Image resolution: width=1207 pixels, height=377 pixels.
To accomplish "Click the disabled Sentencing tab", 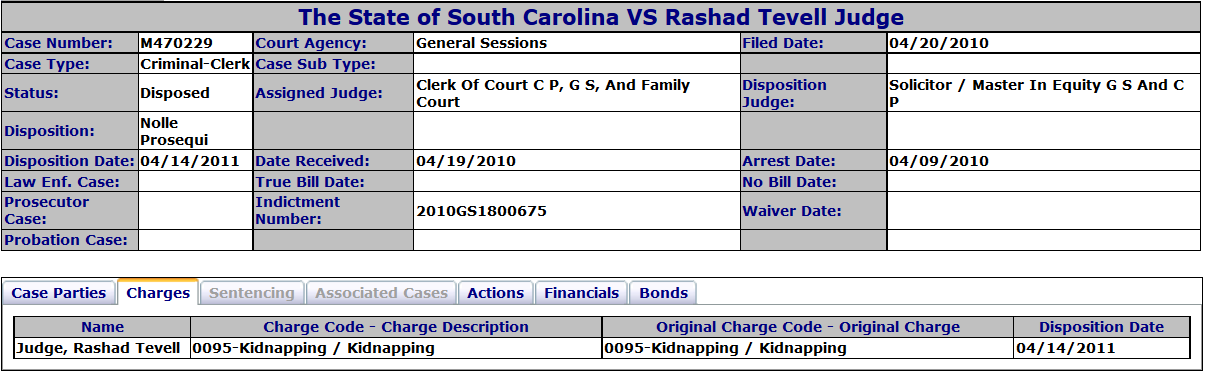I will [x=253, y=293].
